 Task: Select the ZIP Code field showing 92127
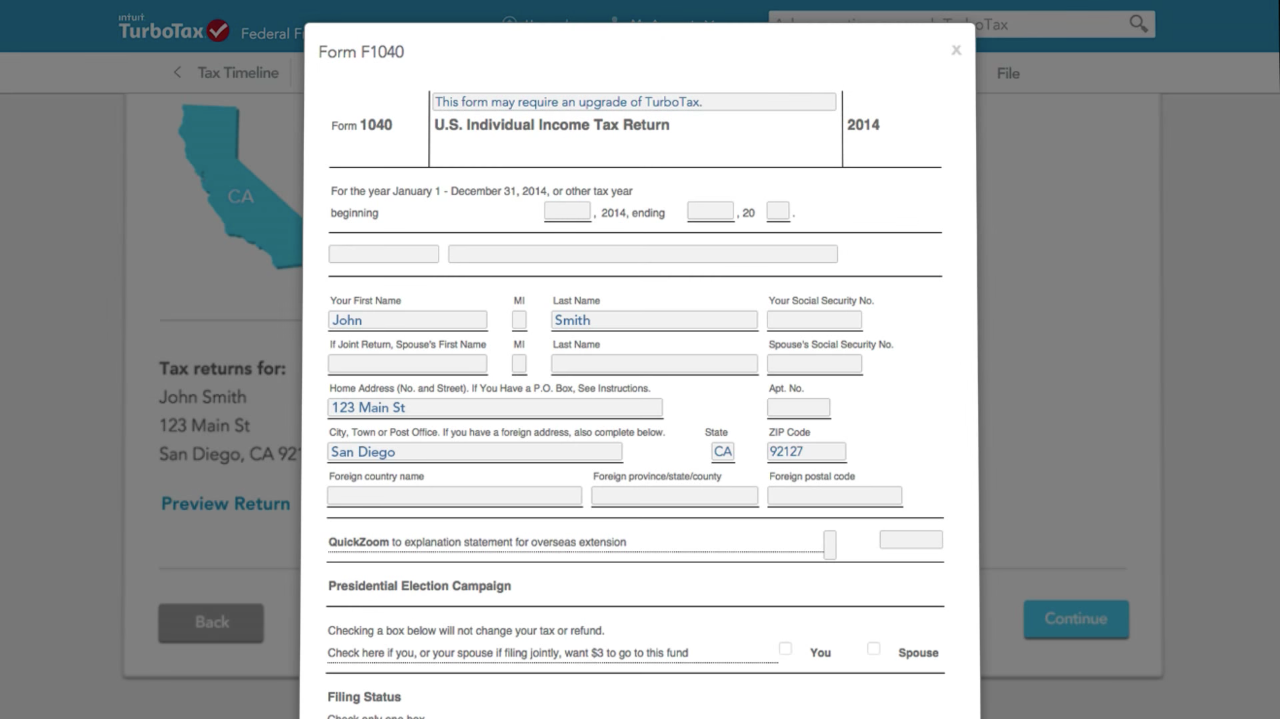point(806,451)
